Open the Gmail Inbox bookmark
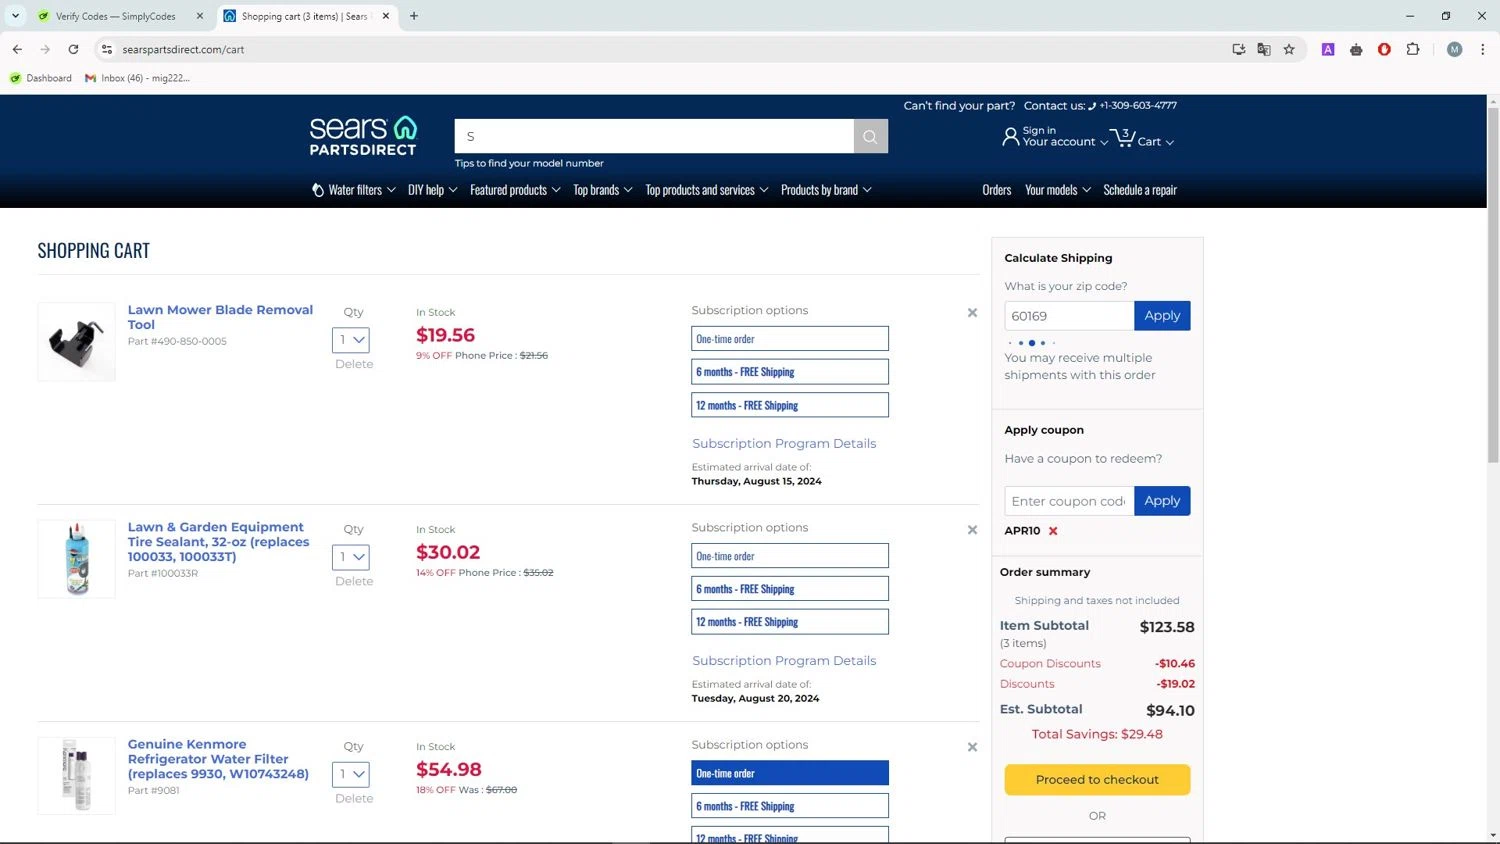Image resolution: width=1500 pixels, height=844 pixels. pos(138,78)
